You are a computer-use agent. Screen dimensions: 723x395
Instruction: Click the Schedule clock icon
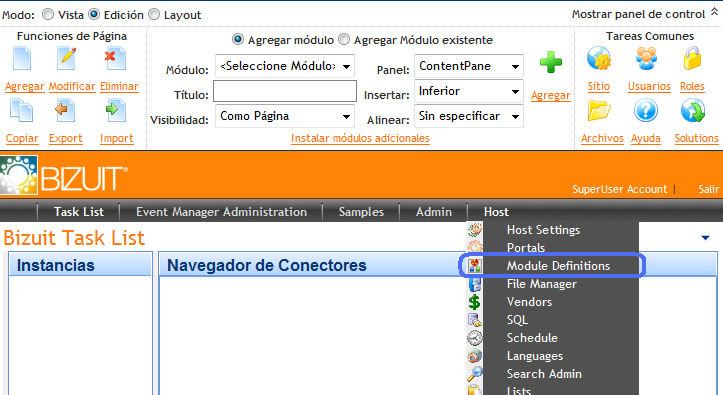pyautogui.click(x=474, y=338)
